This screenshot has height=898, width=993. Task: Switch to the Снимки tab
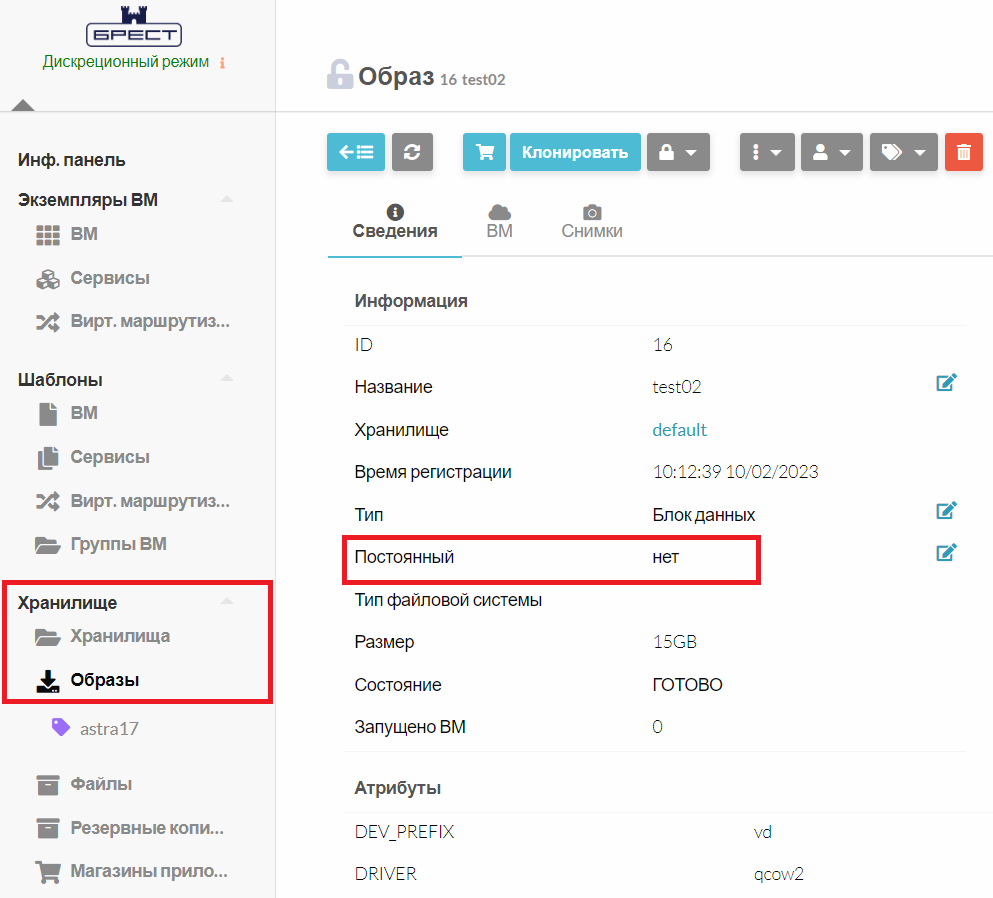(x=592, y=222)
